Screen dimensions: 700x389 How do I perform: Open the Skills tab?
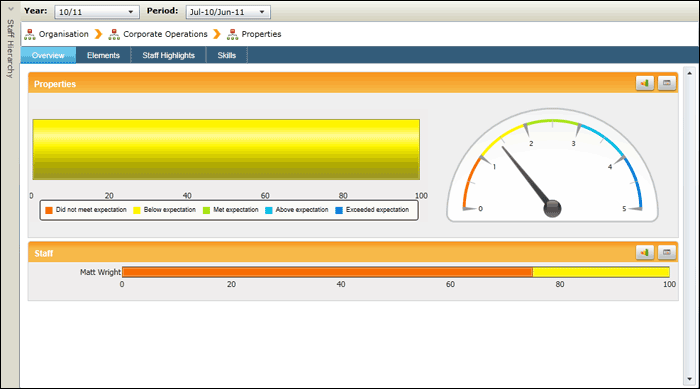click(226, 55)
